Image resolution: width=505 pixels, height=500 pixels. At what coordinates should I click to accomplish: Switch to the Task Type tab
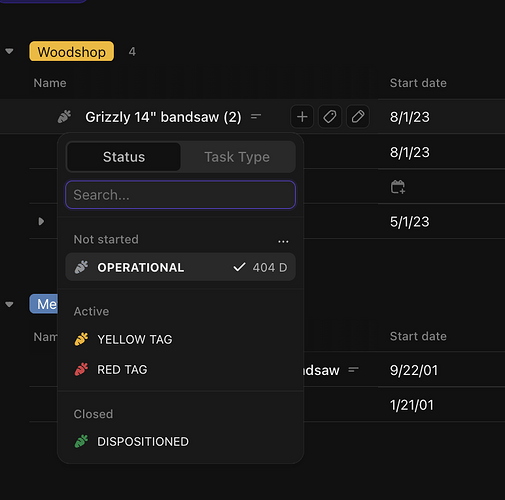[x=237, y=157]
